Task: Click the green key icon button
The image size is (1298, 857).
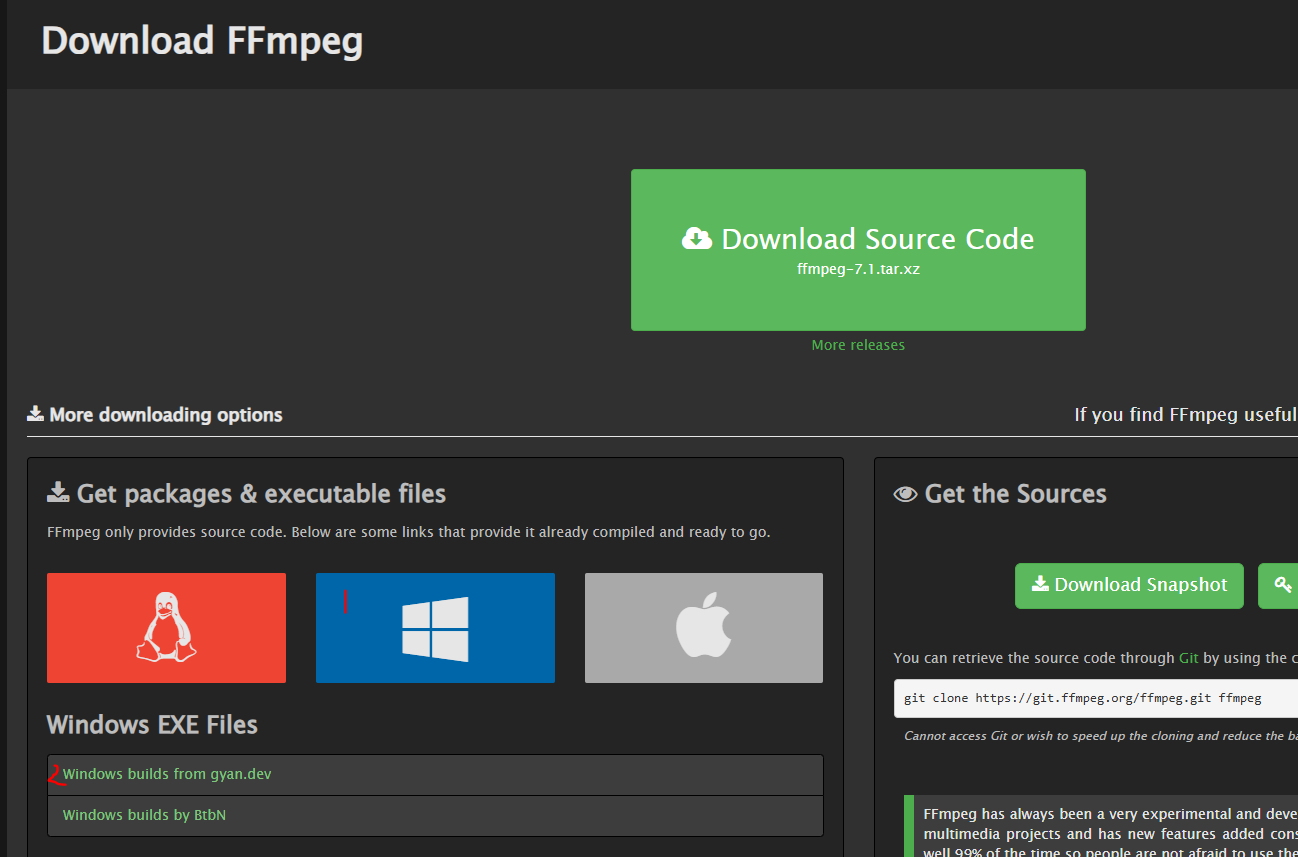Action: coord(1279,586)
